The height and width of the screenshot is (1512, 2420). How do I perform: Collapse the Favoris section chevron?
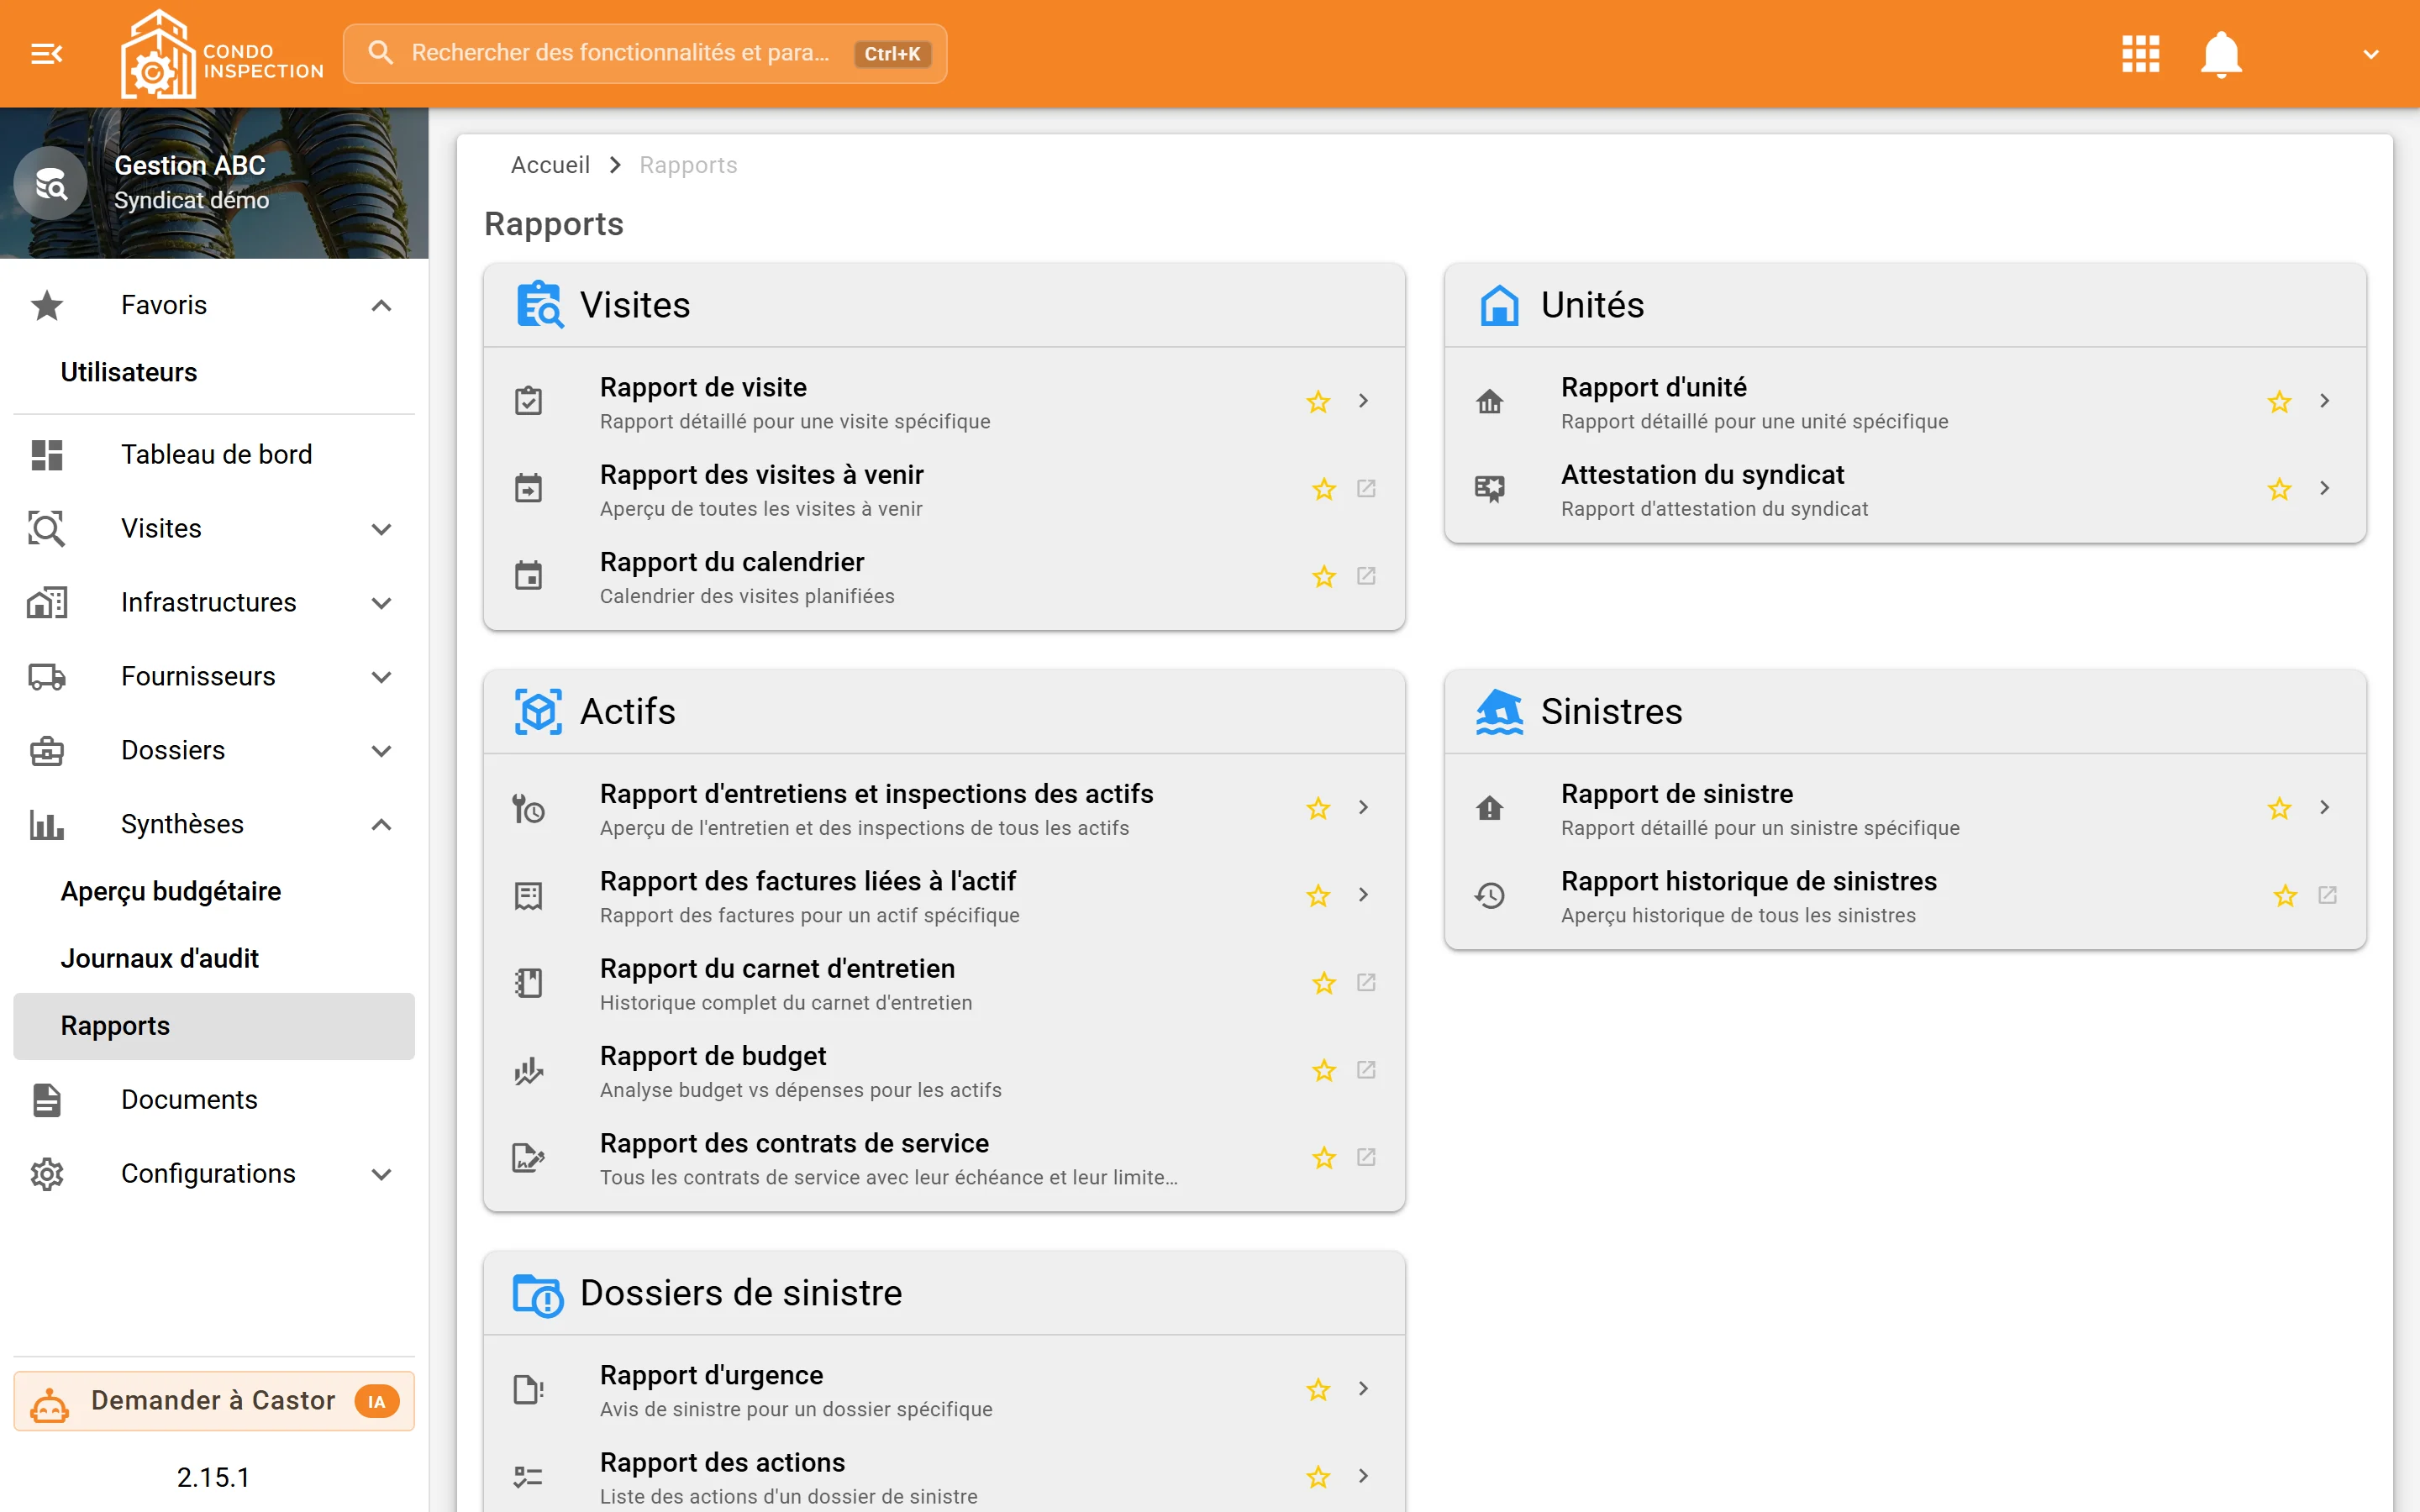coord(381,305)
